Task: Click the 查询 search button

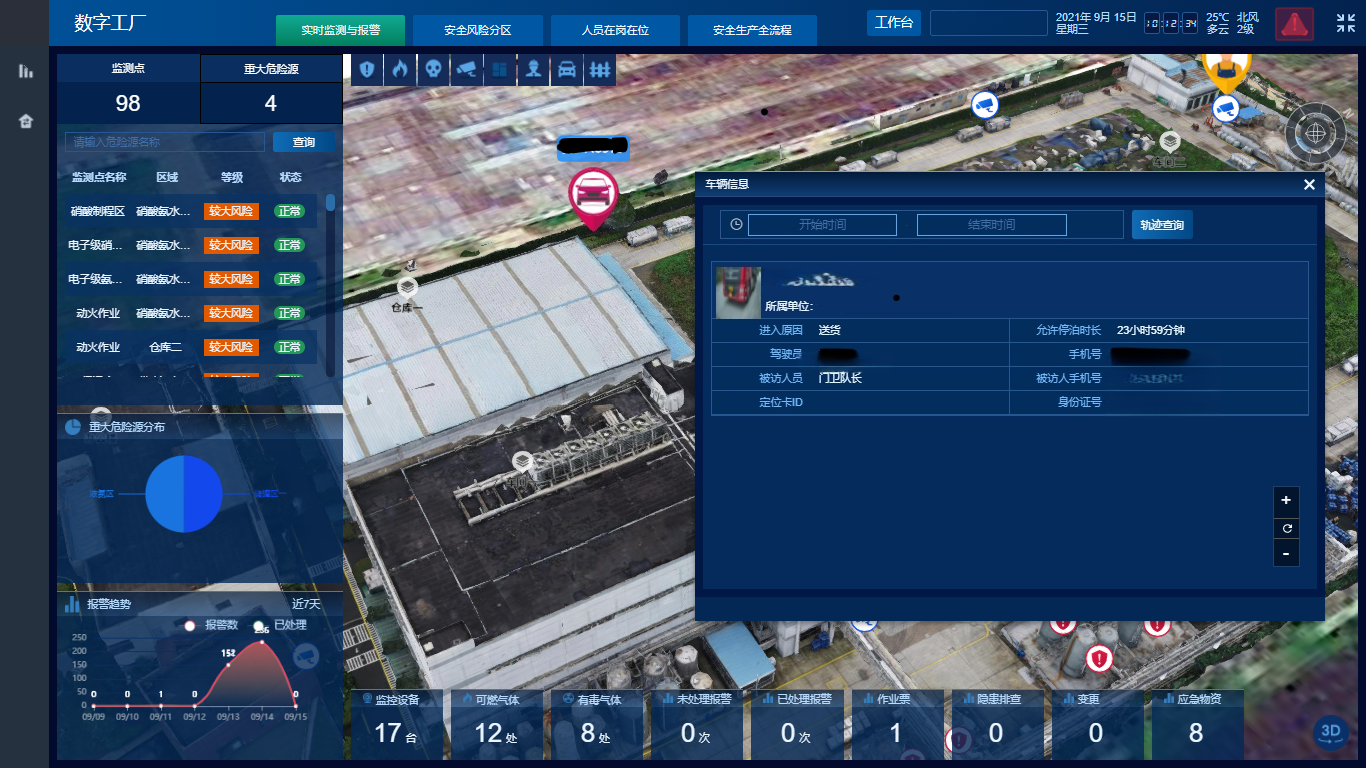Action: (304, 142)
